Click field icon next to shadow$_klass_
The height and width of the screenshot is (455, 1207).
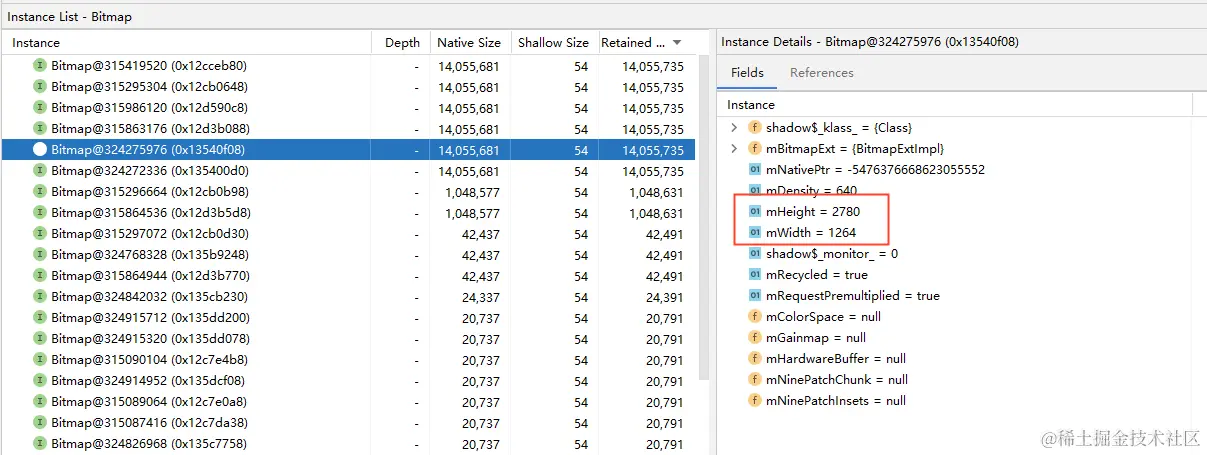pos(755,128)
